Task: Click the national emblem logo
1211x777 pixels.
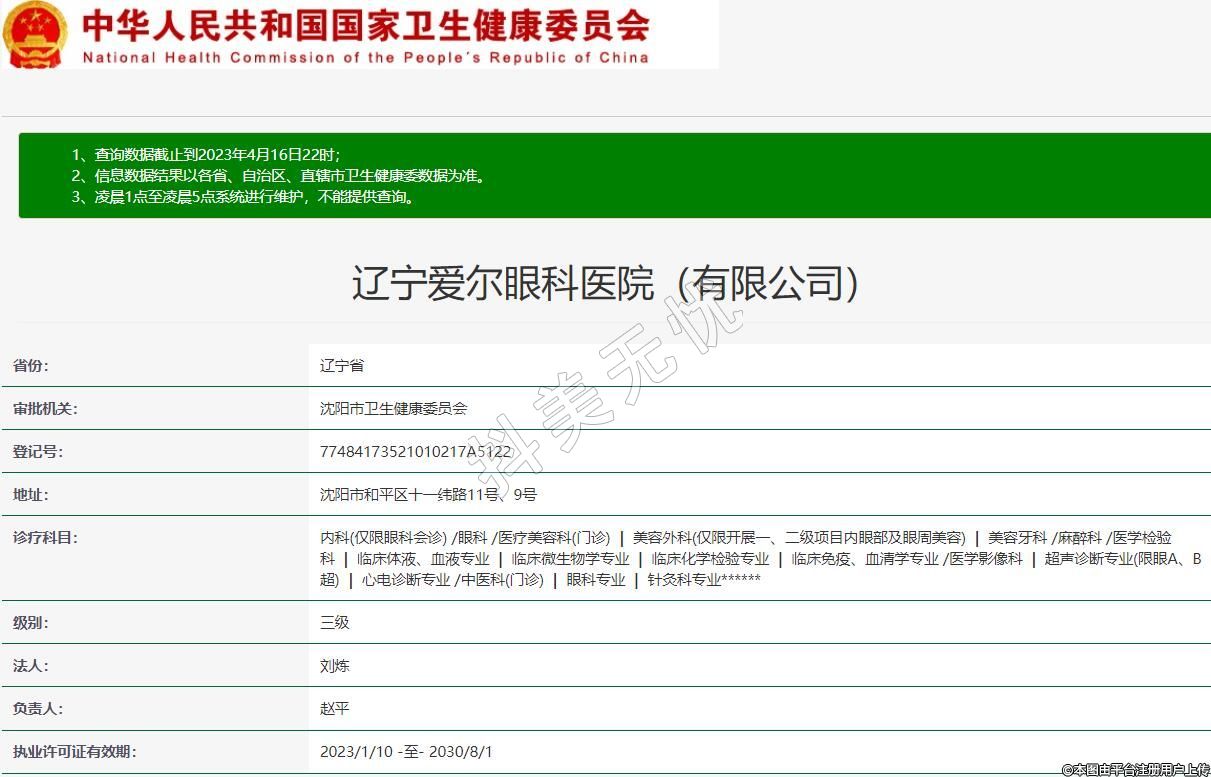Action: click(37, 34)
